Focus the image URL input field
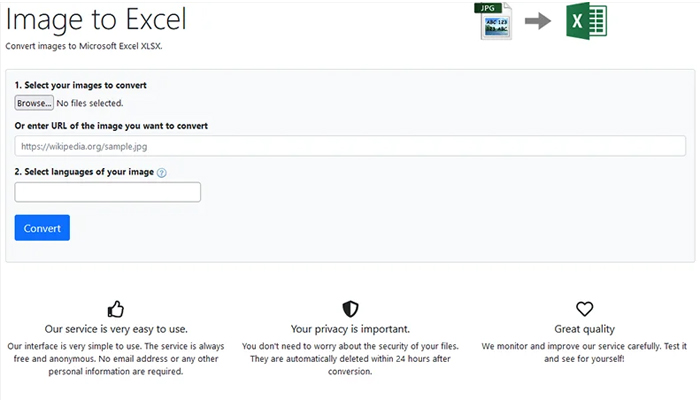Viewport: 700px width, 400px height. tap(350, 146)
